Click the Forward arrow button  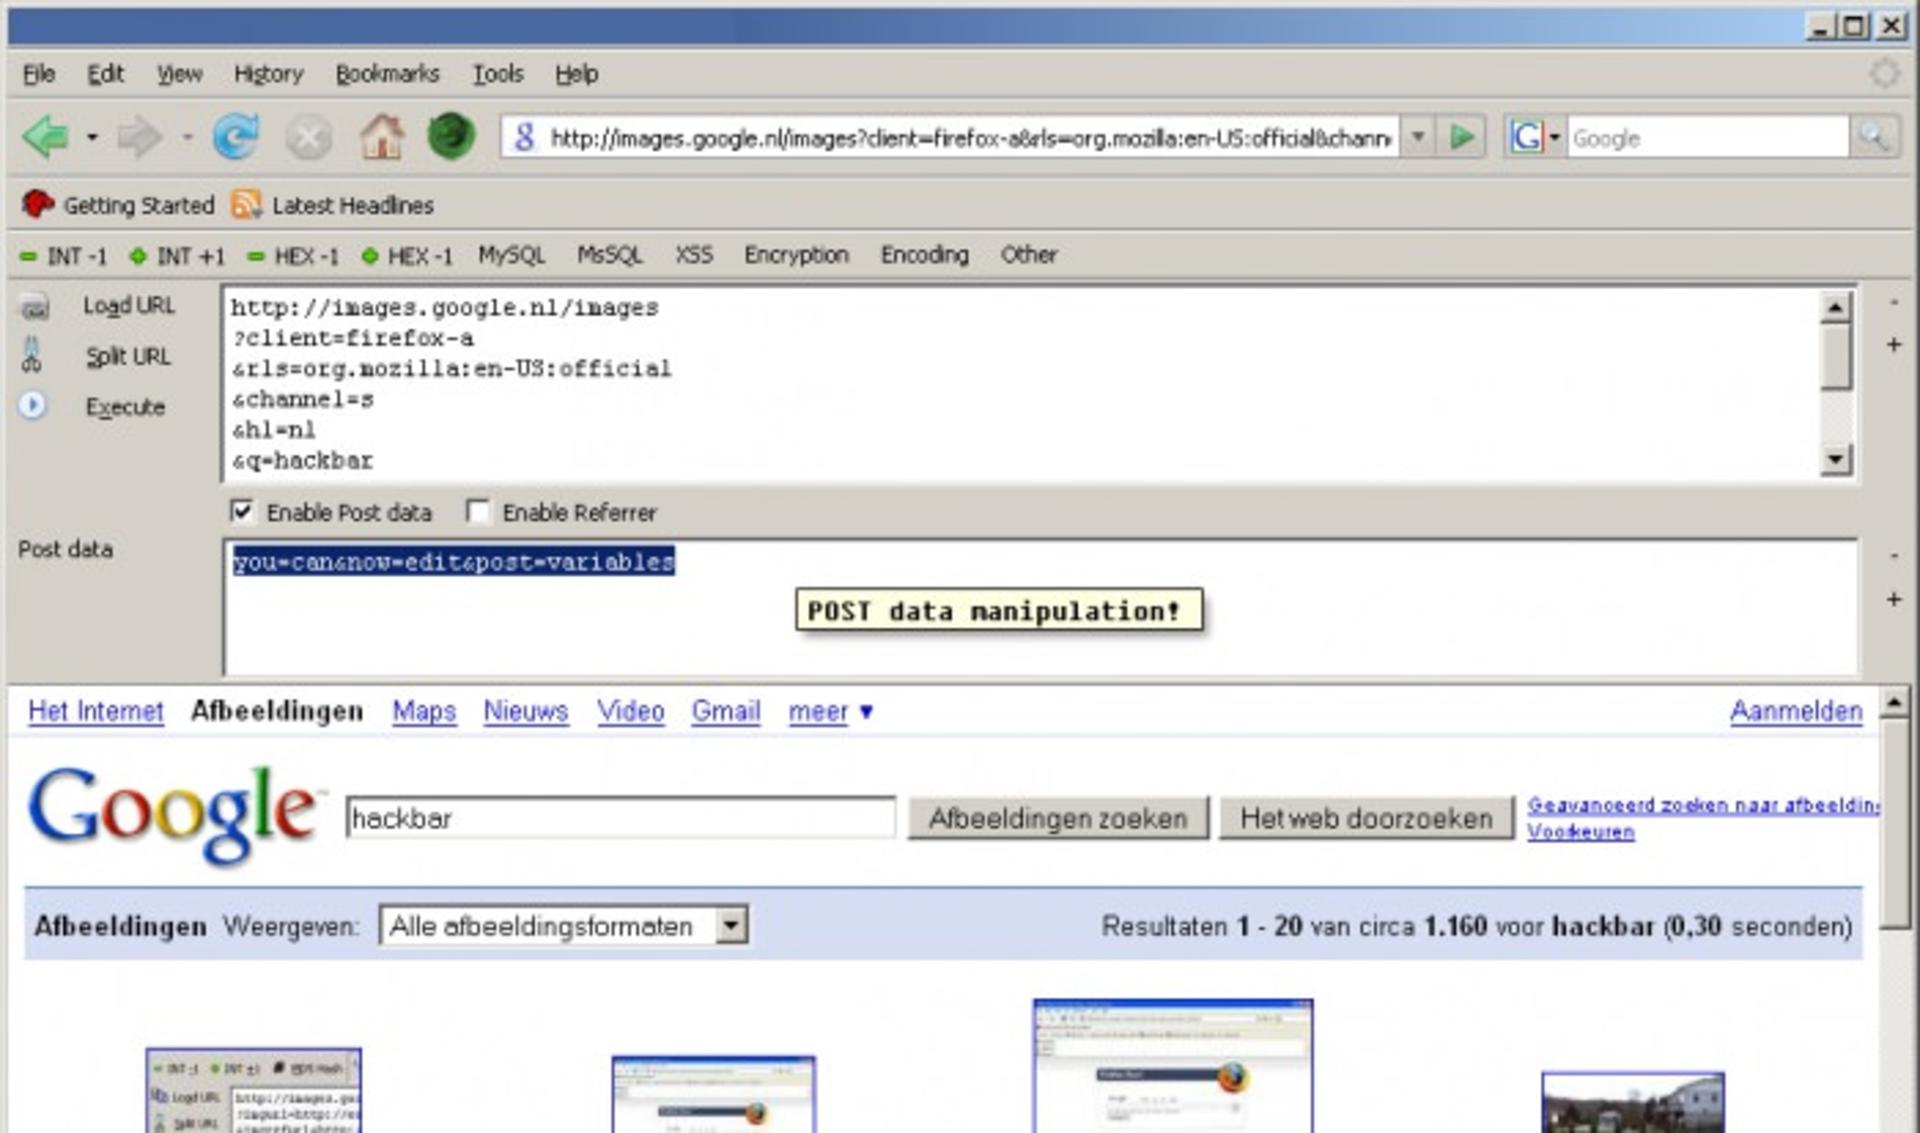click(139, 137)
